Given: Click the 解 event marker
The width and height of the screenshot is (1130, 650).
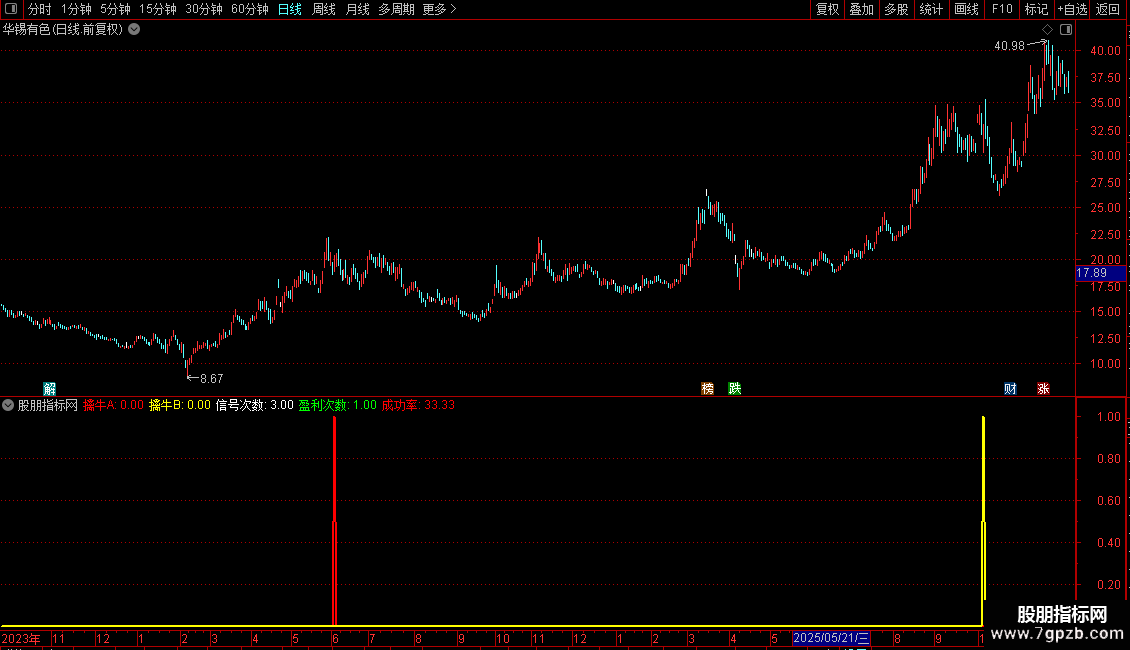Looking at the screenshot, I should [50, 388].
